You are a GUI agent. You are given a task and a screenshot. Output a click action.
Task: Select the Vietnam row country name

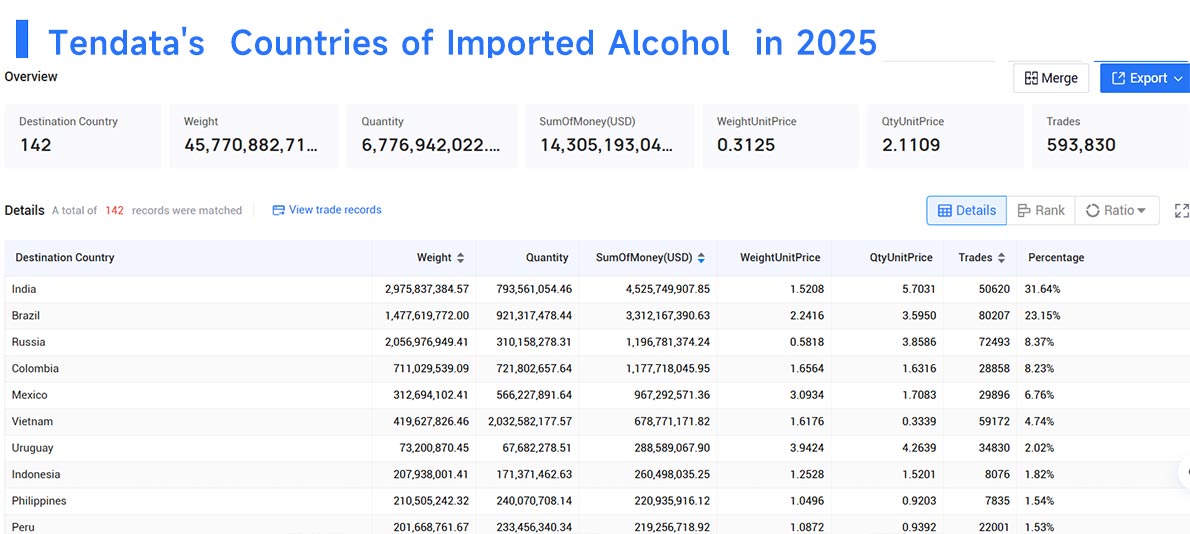32,422
